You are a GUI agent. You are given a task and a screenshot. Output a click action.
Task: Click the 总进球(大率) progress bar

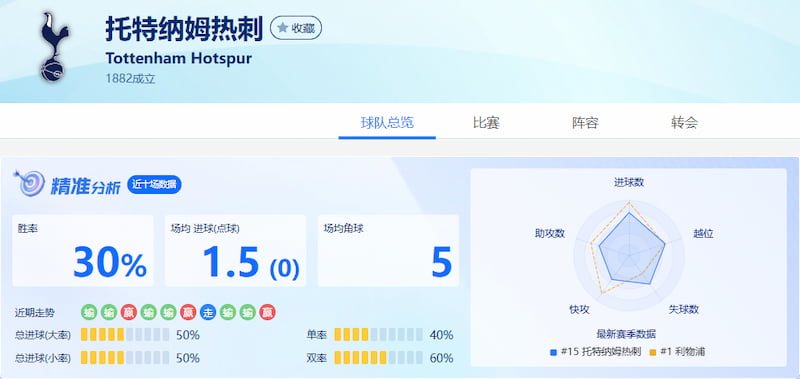pos(125,335)
